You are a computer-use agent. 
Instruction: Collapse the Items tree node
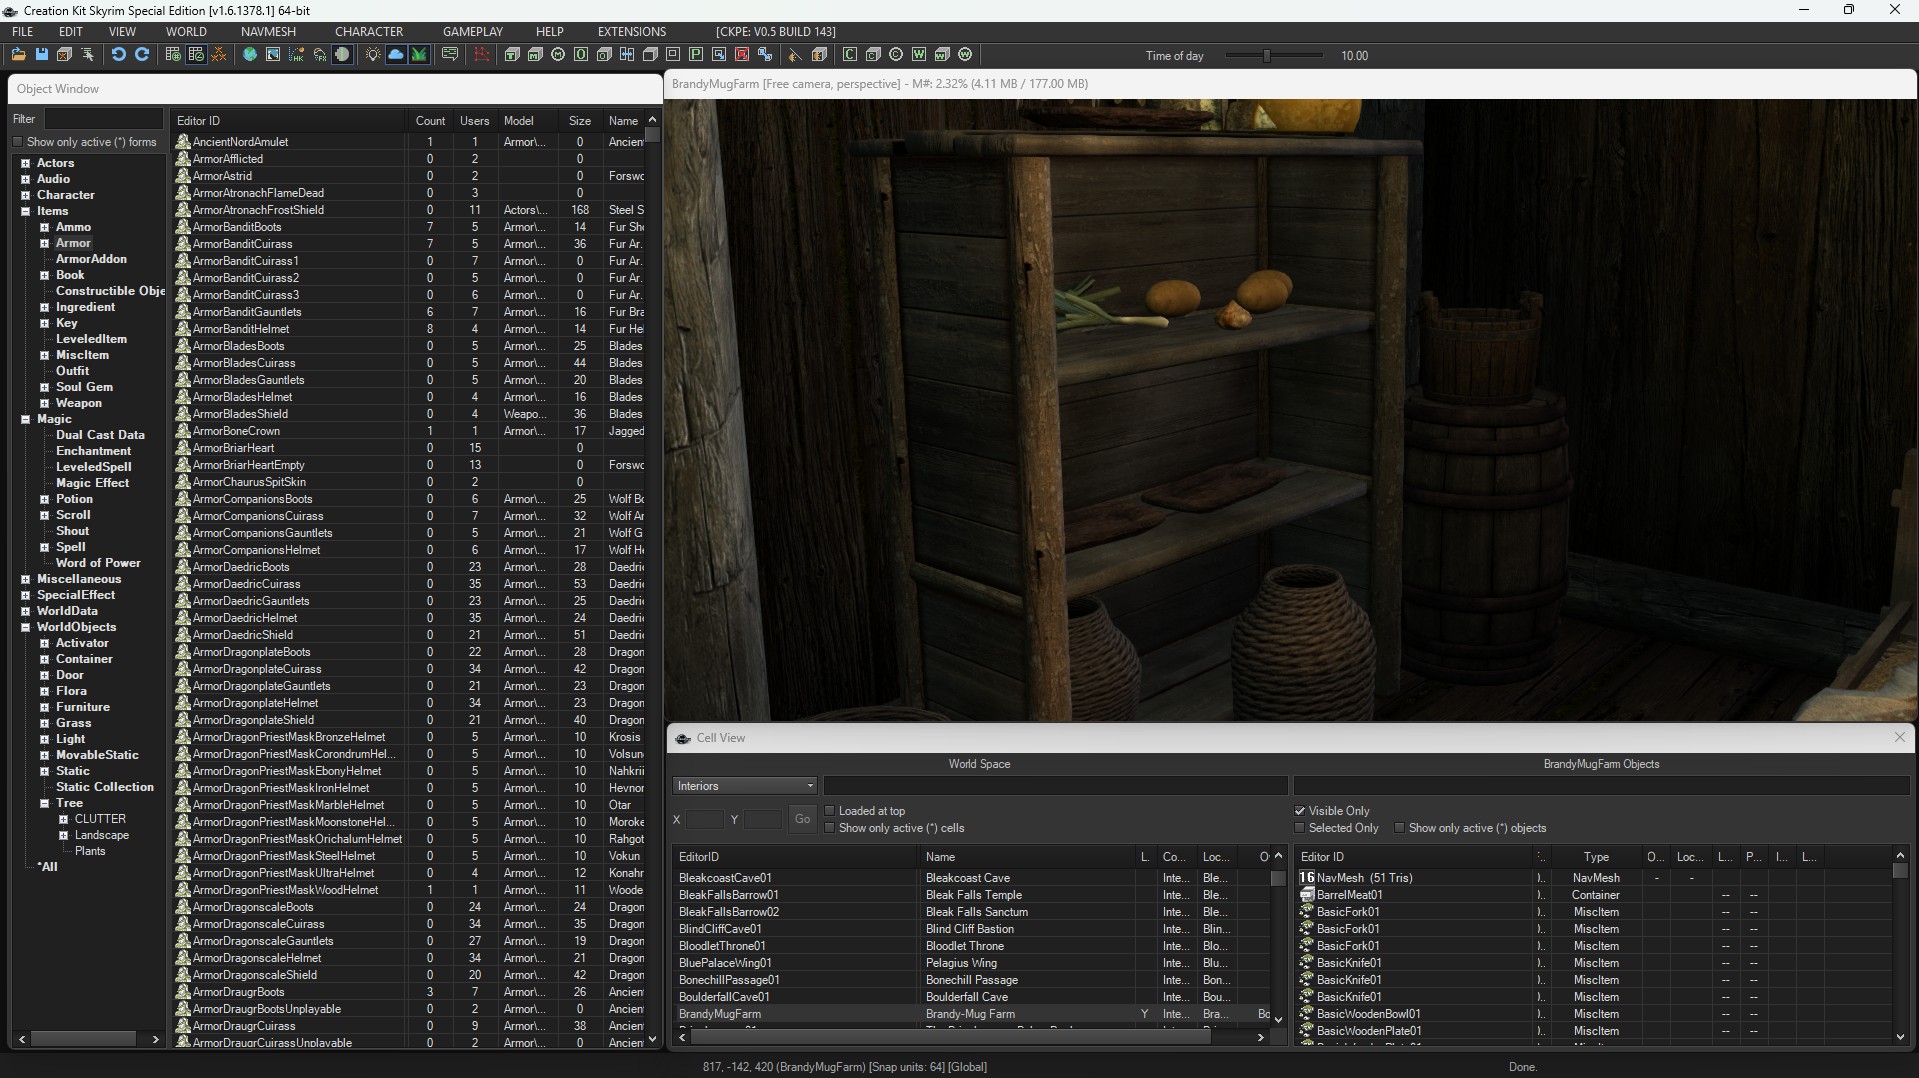25,211
